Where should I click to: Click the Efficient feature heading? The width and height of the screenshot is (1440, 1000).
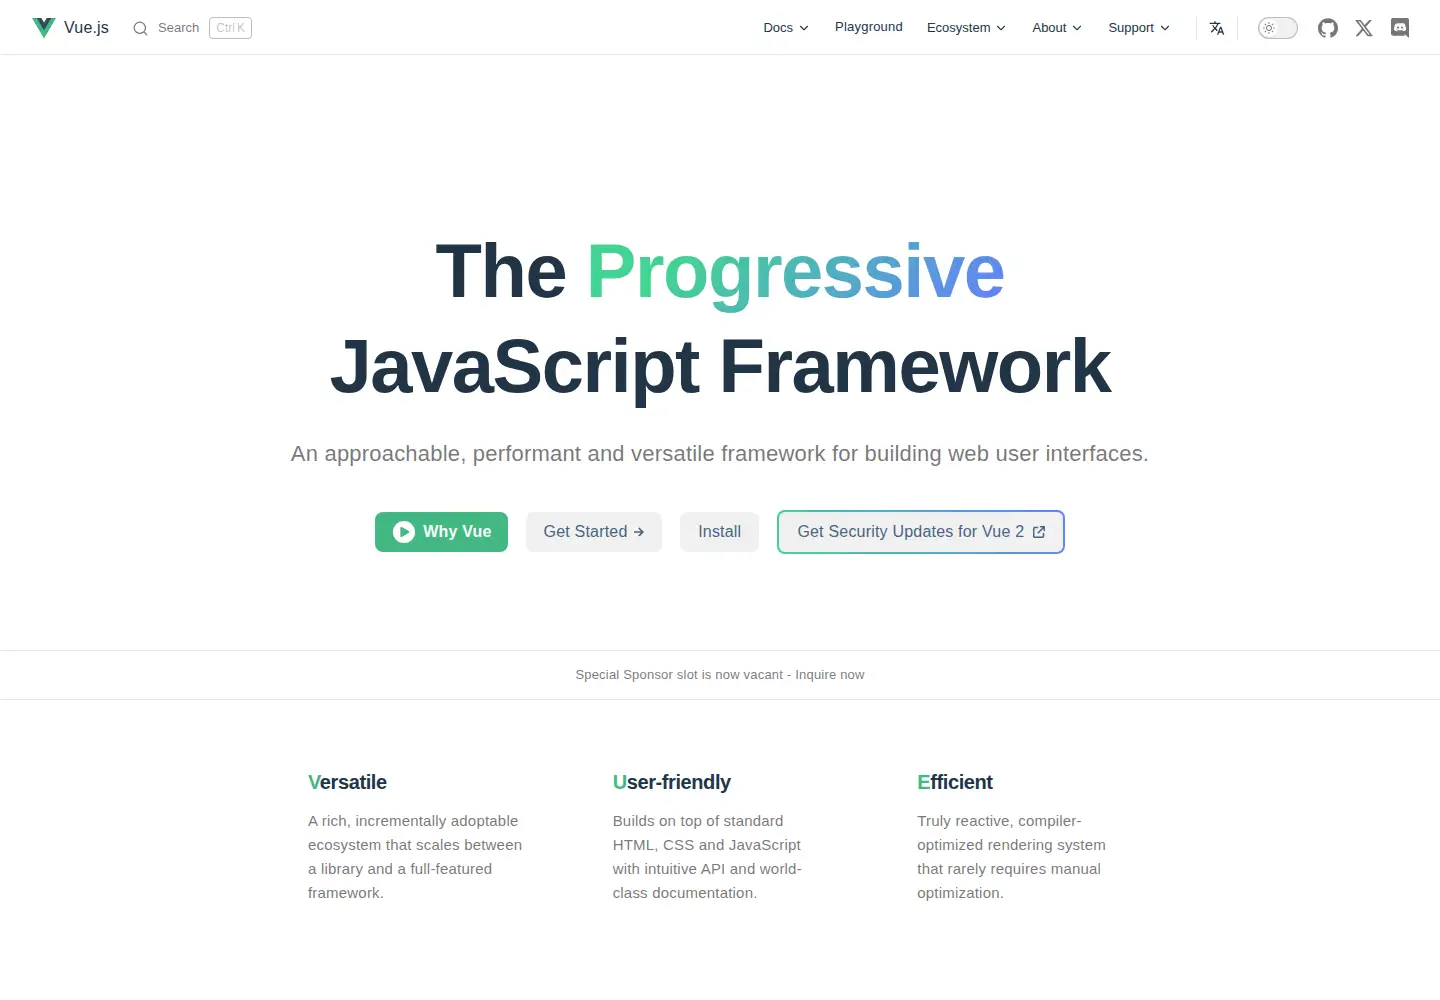(x=955, y=782)
